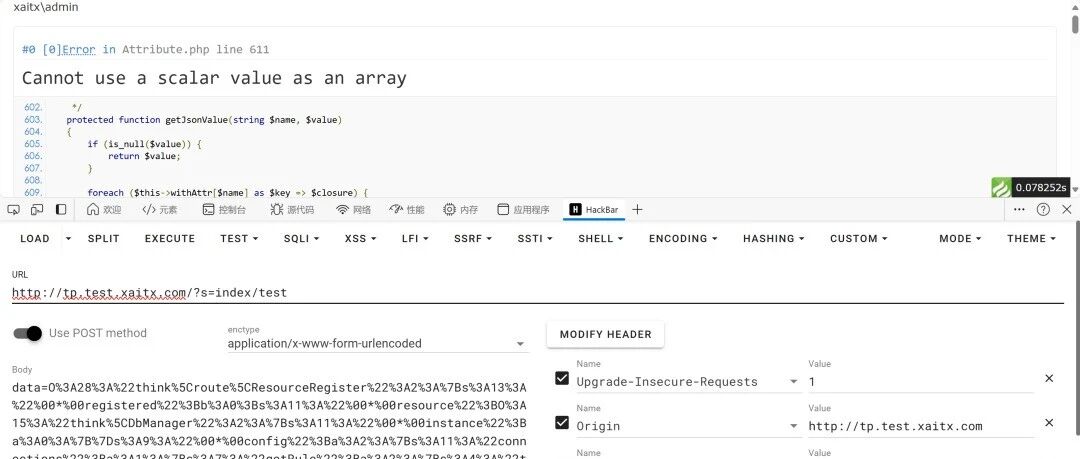Open the 网络 network tab
Image resolution: width=1080 pixels, height=459 pixels.
[353, 210]
